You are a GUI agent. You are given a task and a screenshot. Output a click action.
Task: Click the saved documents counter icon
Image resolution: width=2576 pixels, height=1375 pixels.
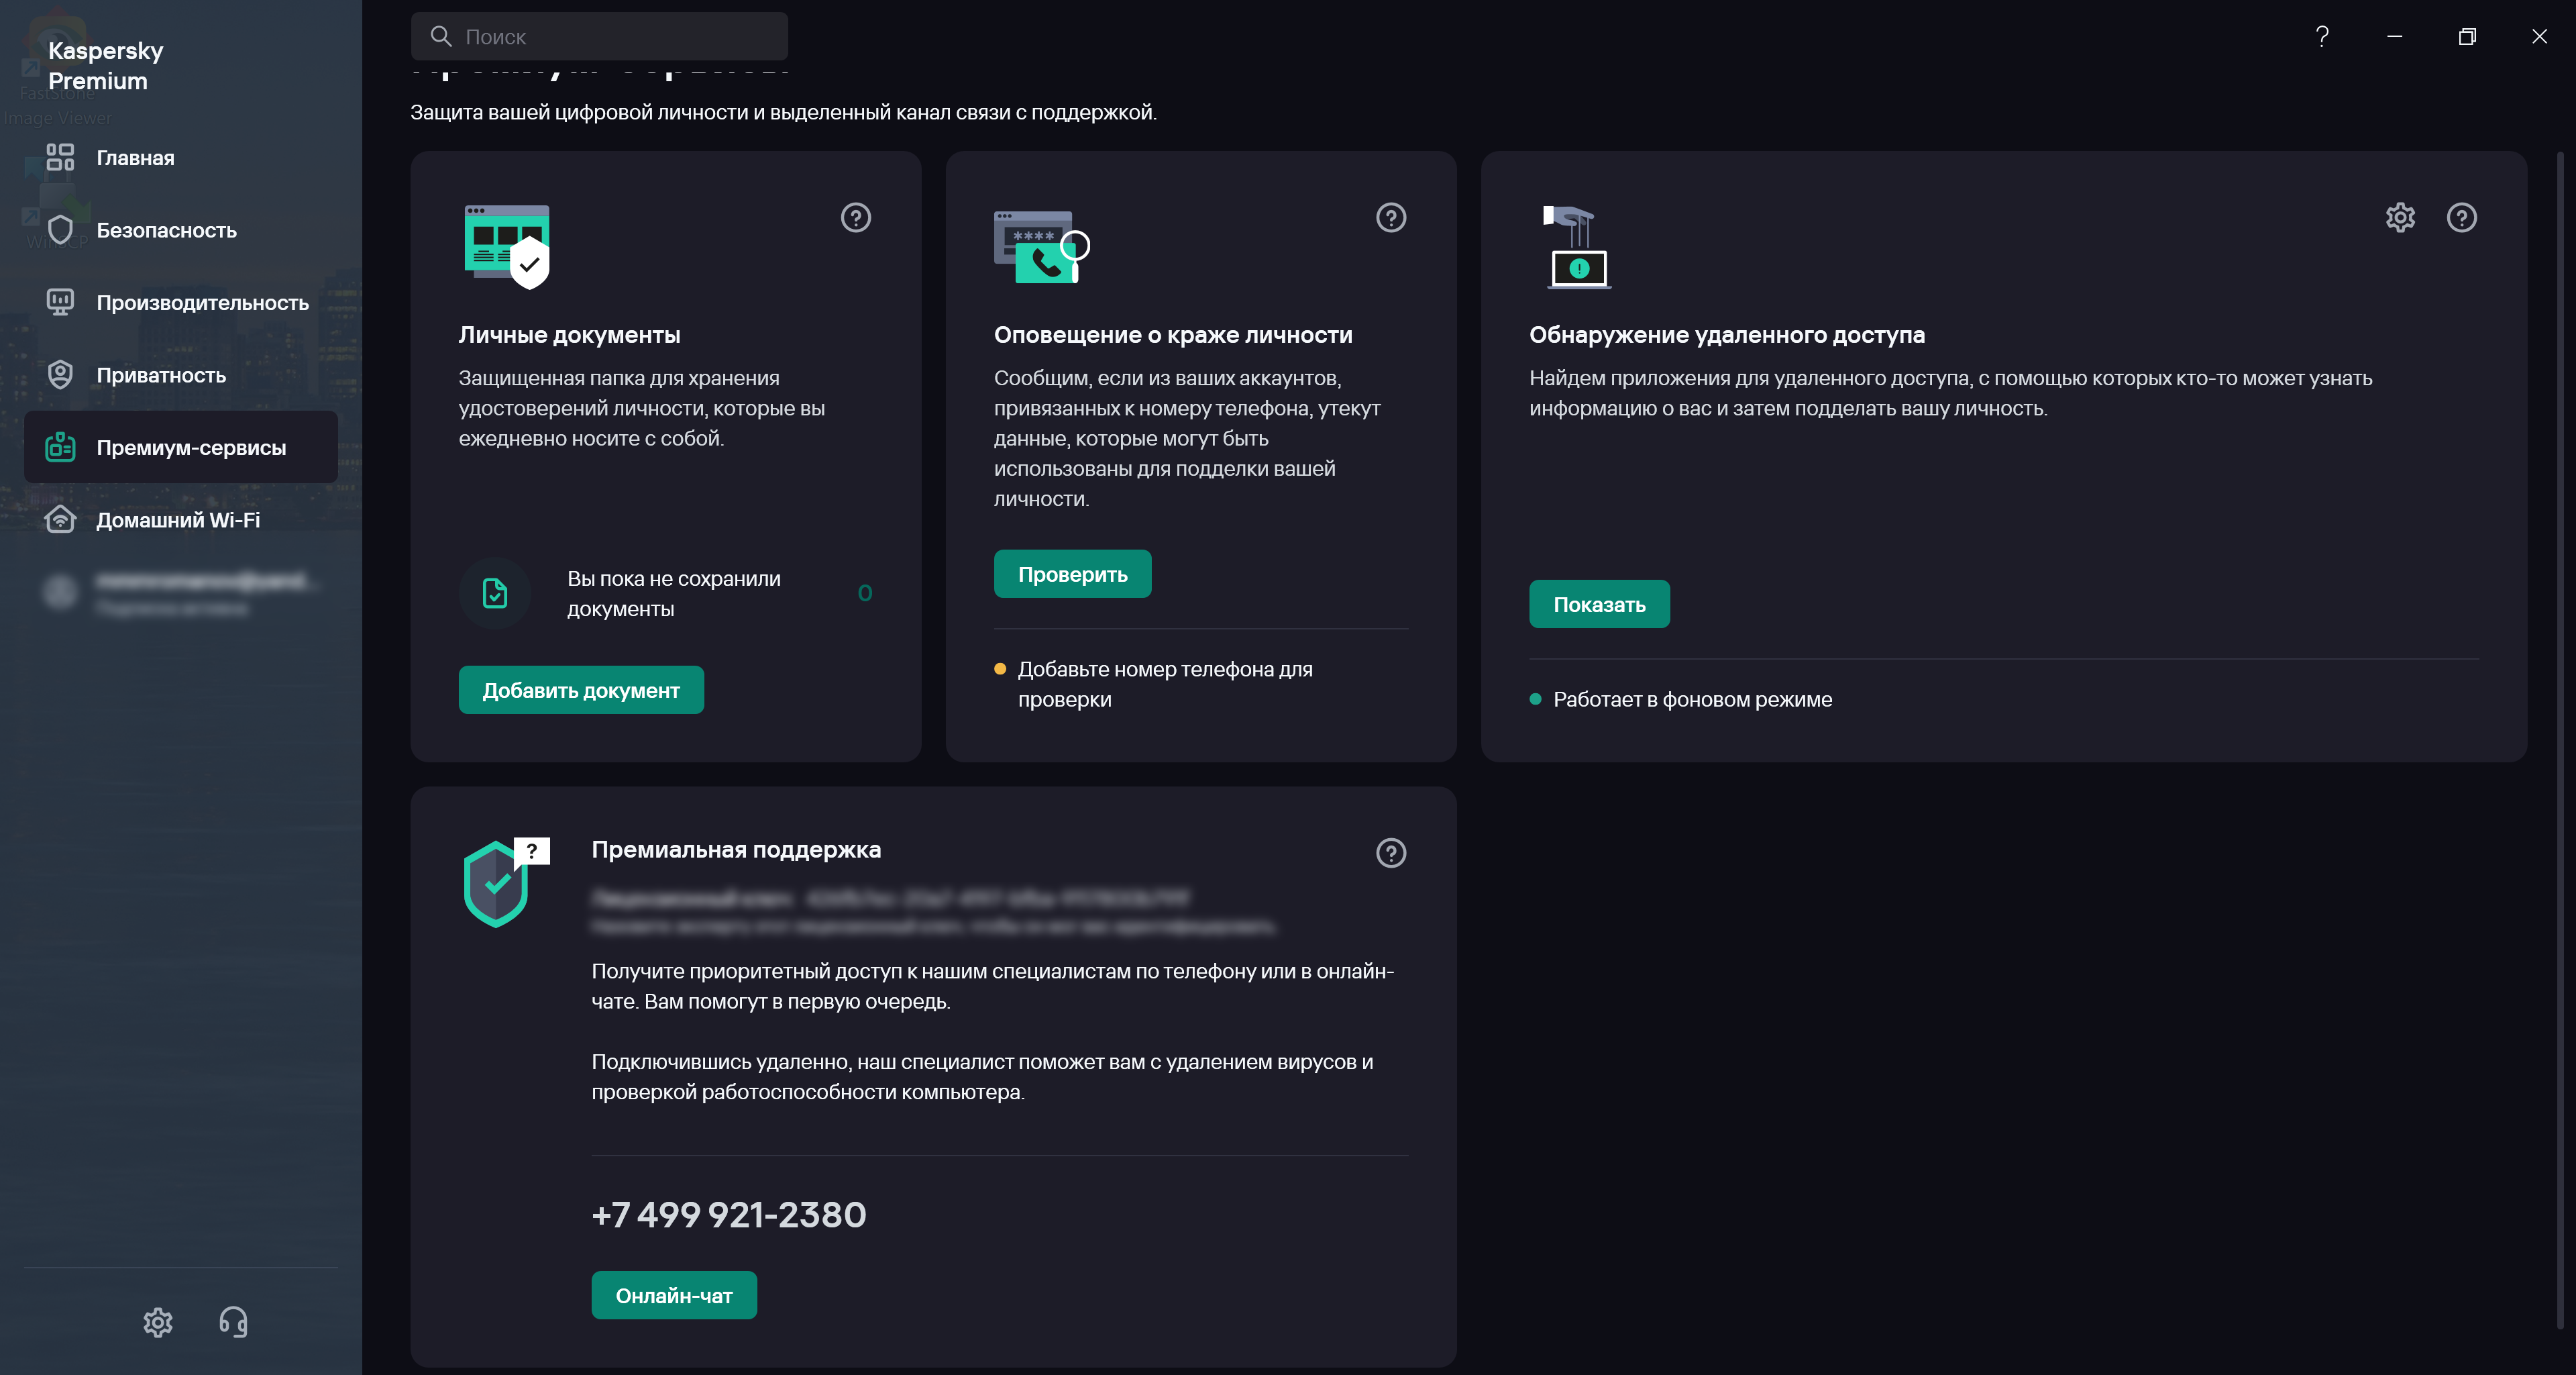click(495, 593)
